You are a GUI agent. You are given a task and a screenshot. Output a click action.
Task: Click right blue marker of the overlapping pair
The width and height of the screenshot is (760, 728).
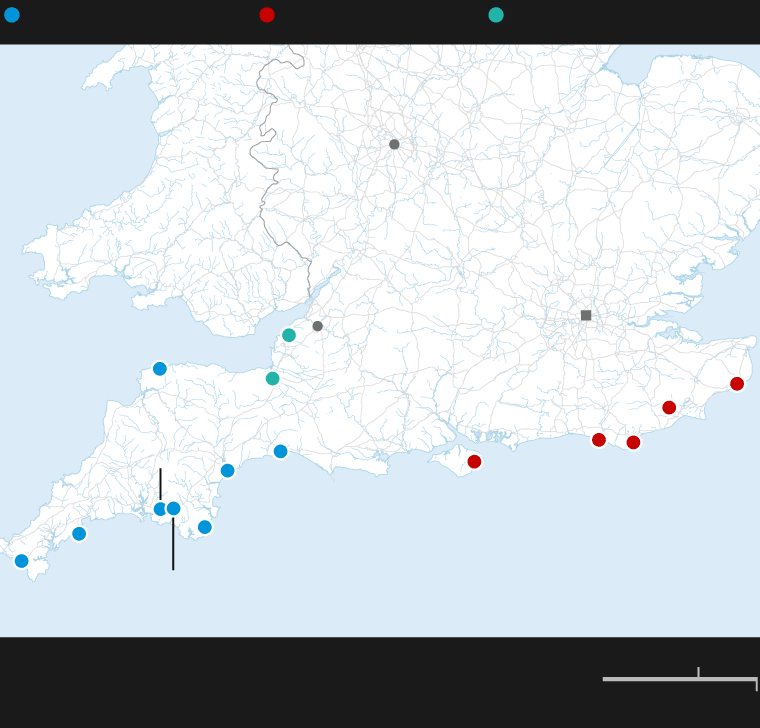click(x=174, y=508)
